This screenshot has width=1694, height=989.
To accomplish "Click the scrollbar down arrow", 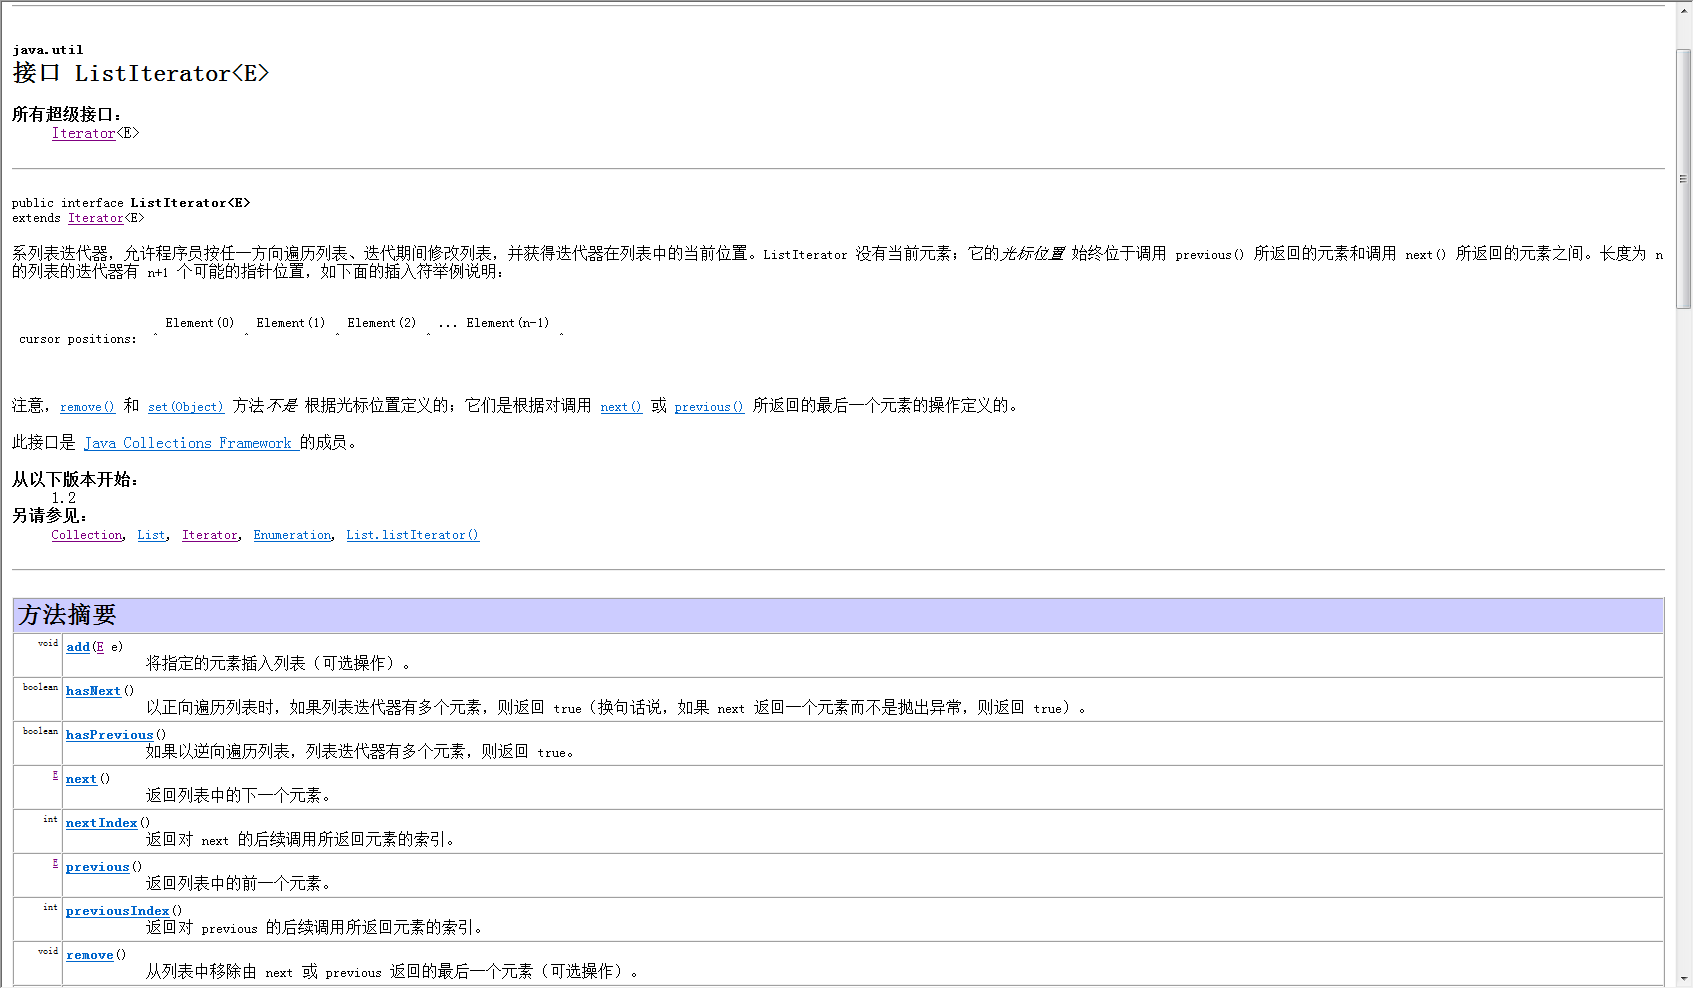I will coord(1685,980).
